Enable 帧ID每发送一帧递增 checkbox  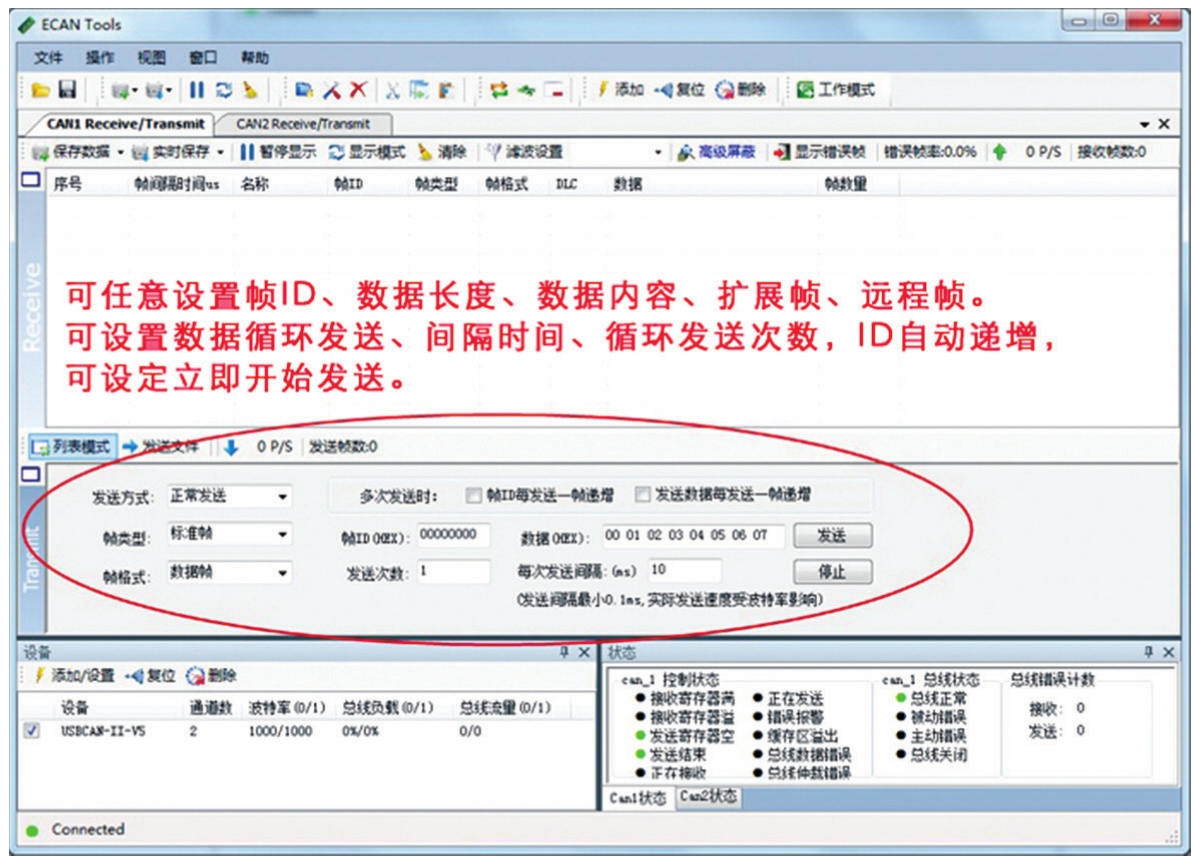point(474,495)
